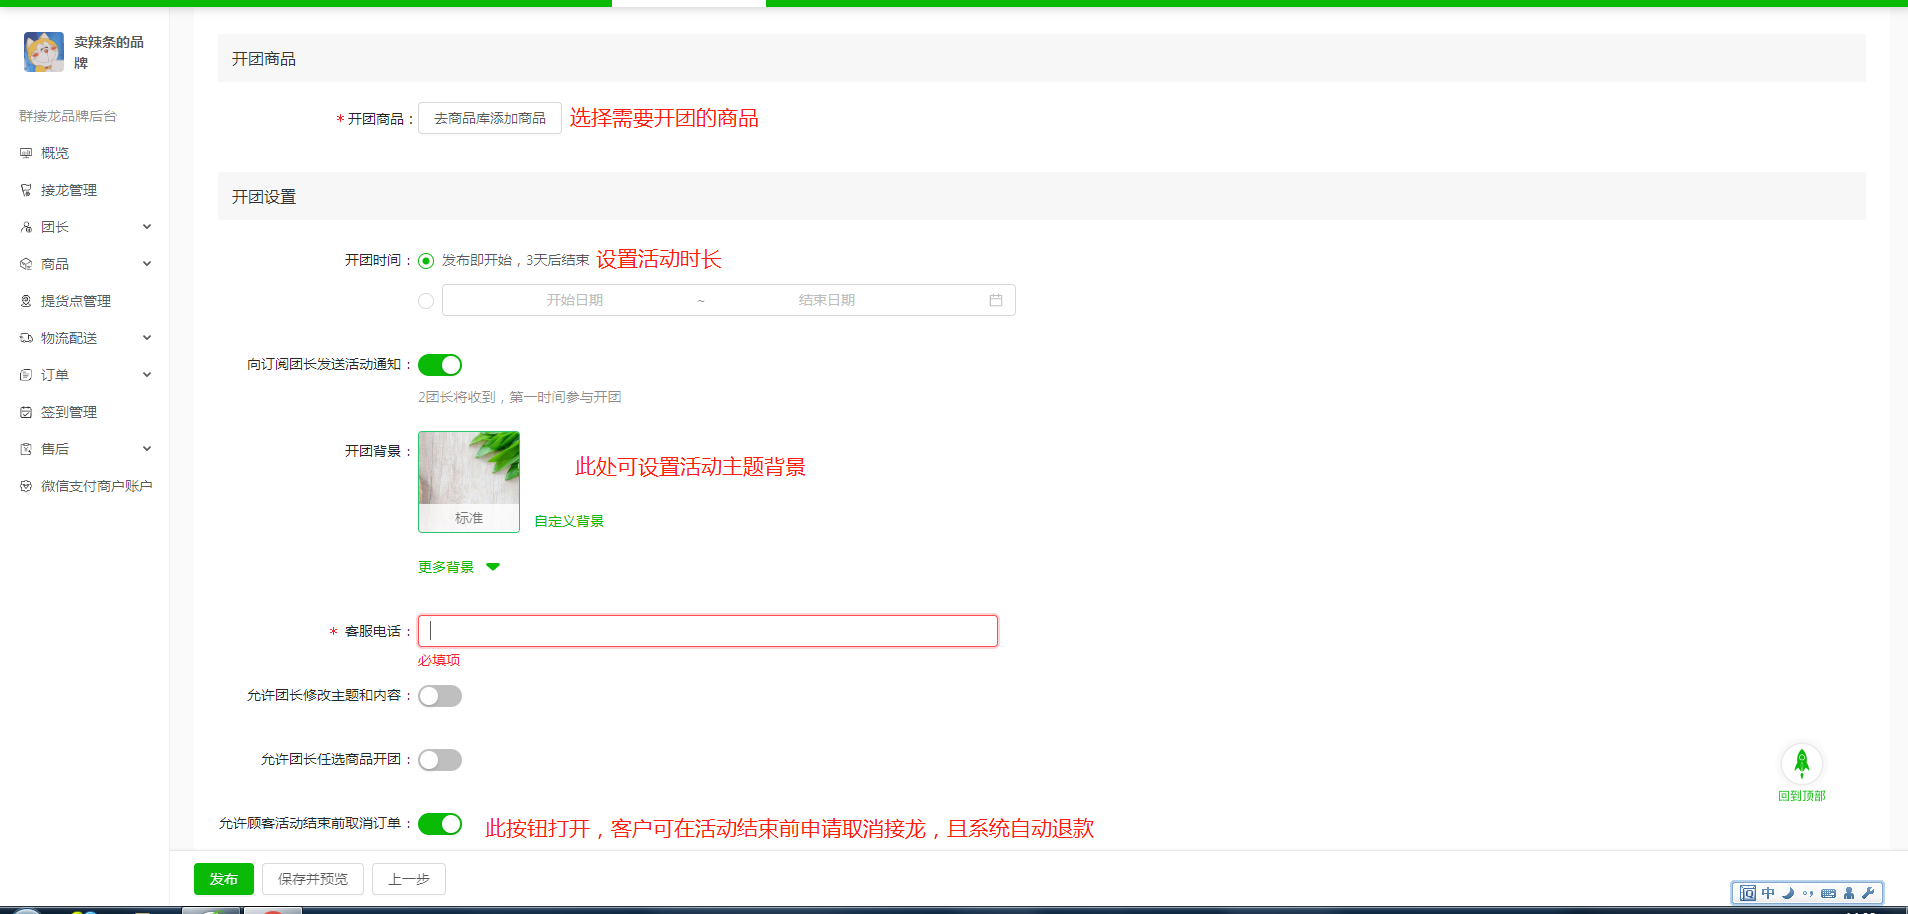Toggle 向订阅团长发送活动通知 switch

440,365
